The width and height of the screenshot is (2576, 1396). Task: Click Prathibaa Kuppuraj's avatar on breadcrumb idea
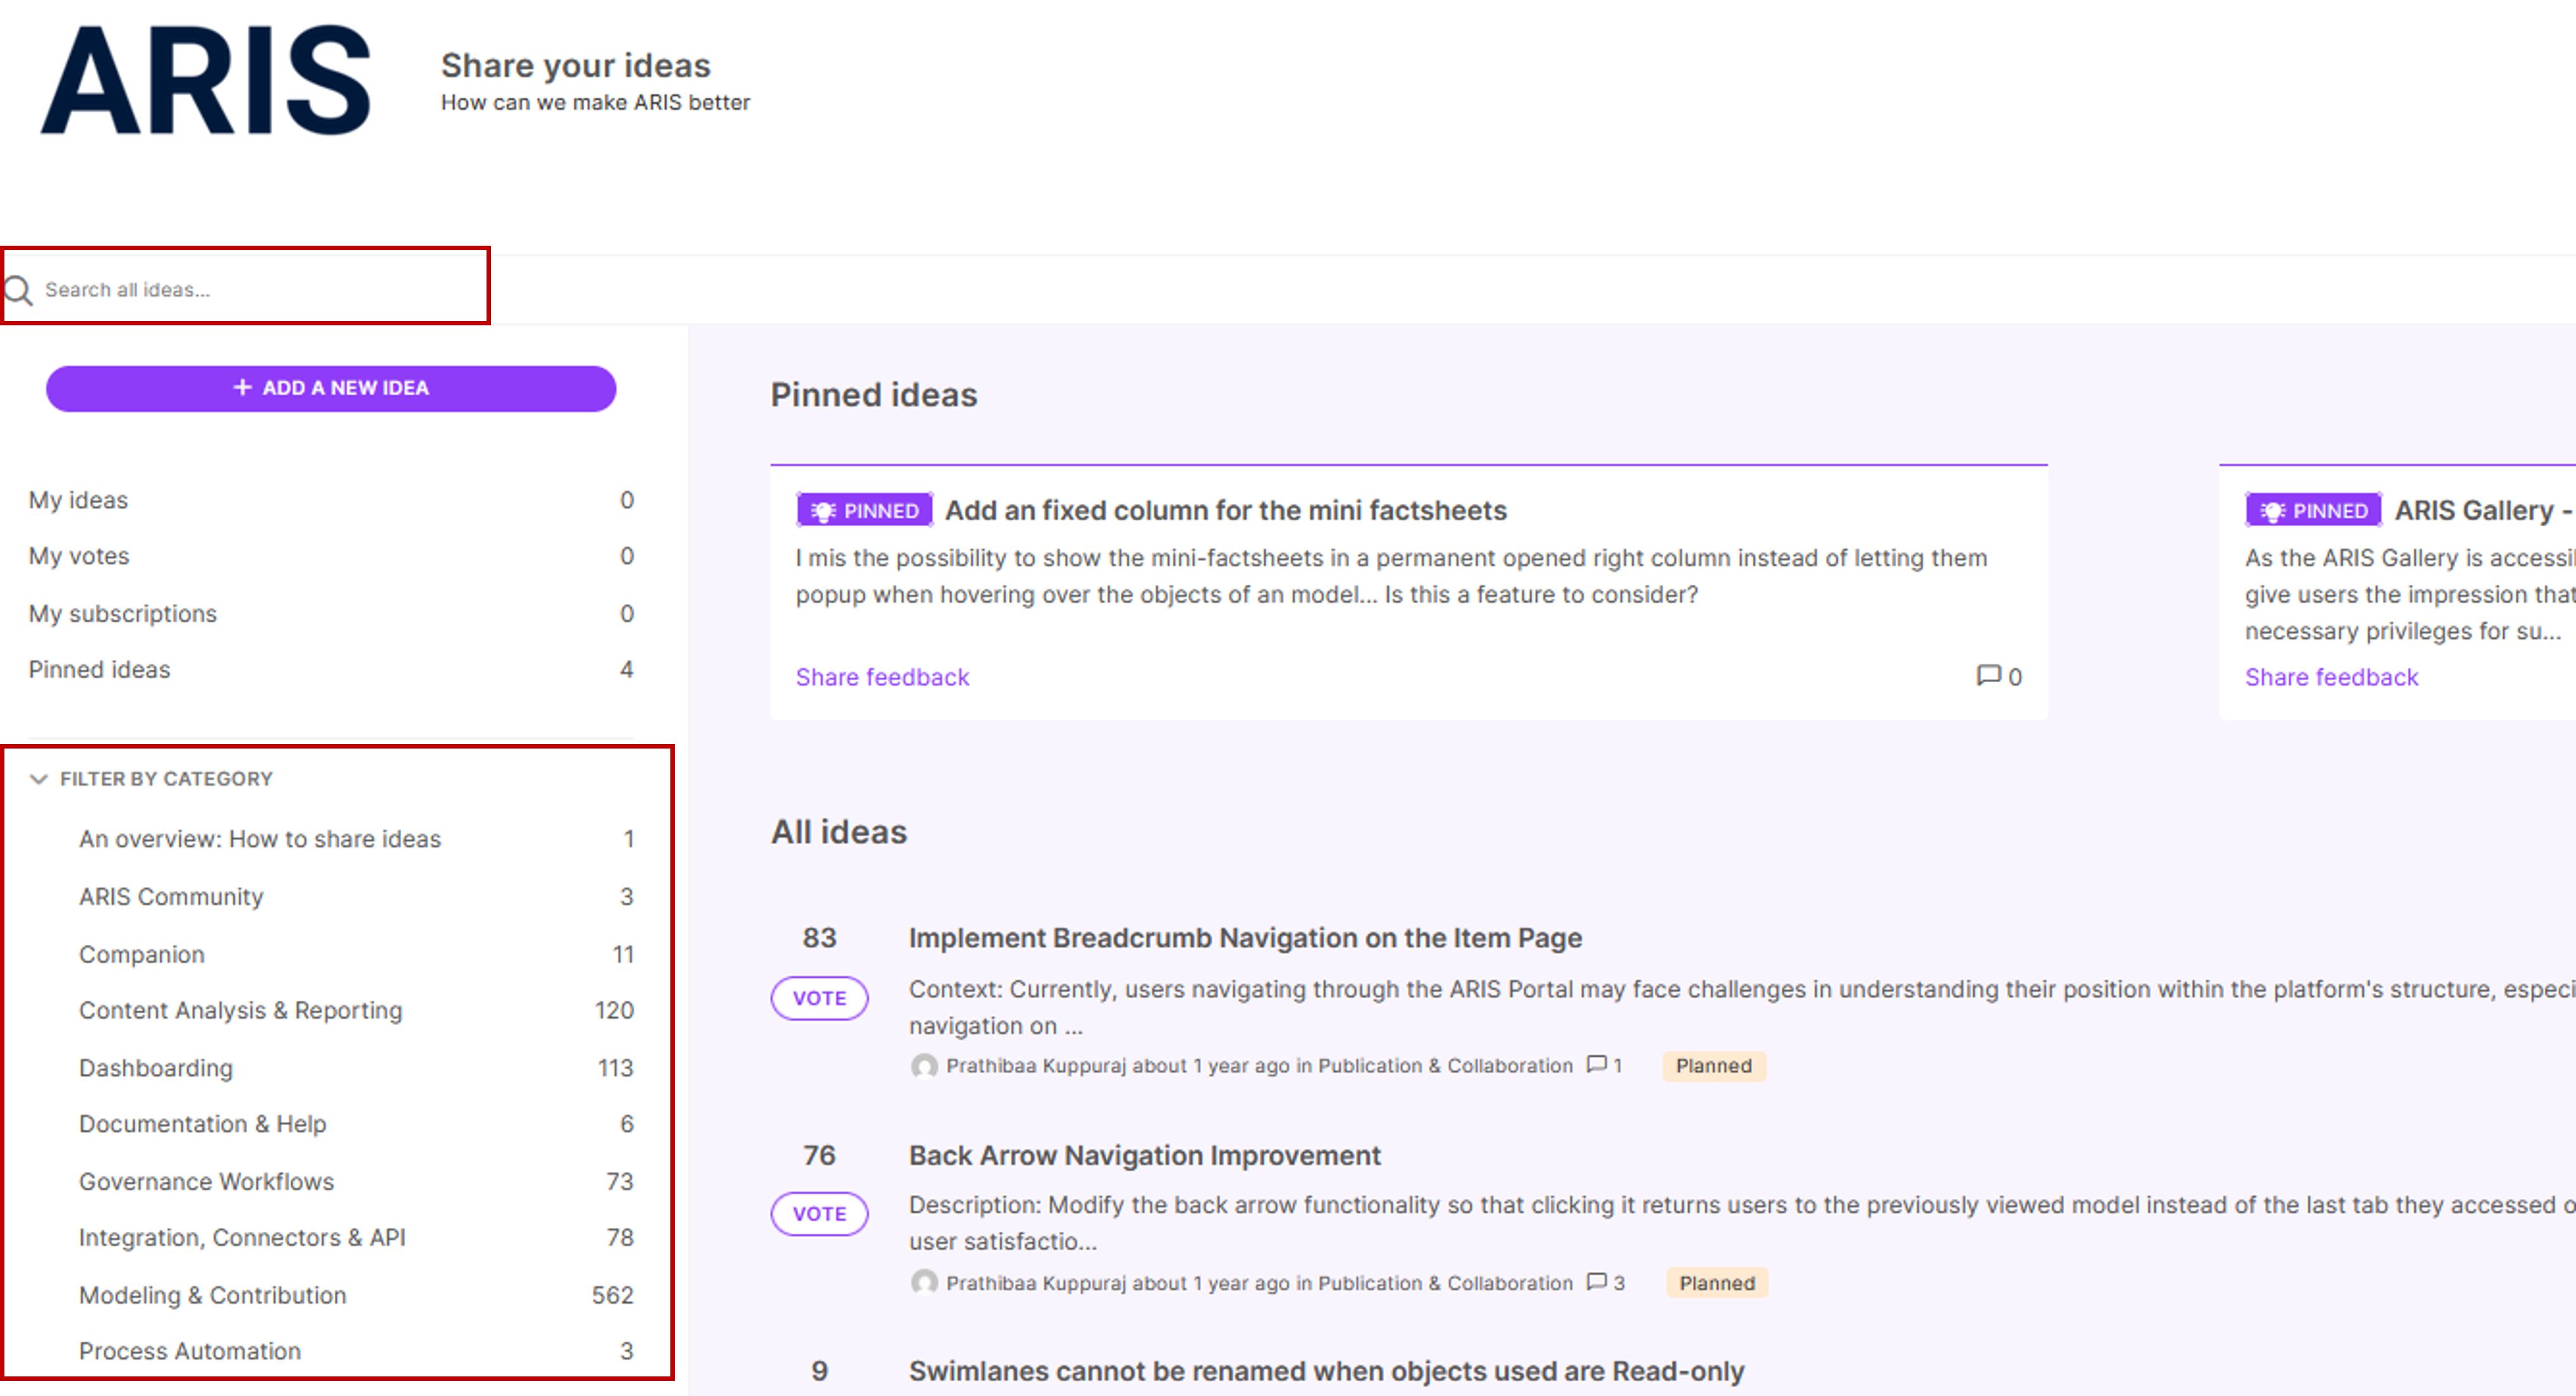(x=924, y=1065)
